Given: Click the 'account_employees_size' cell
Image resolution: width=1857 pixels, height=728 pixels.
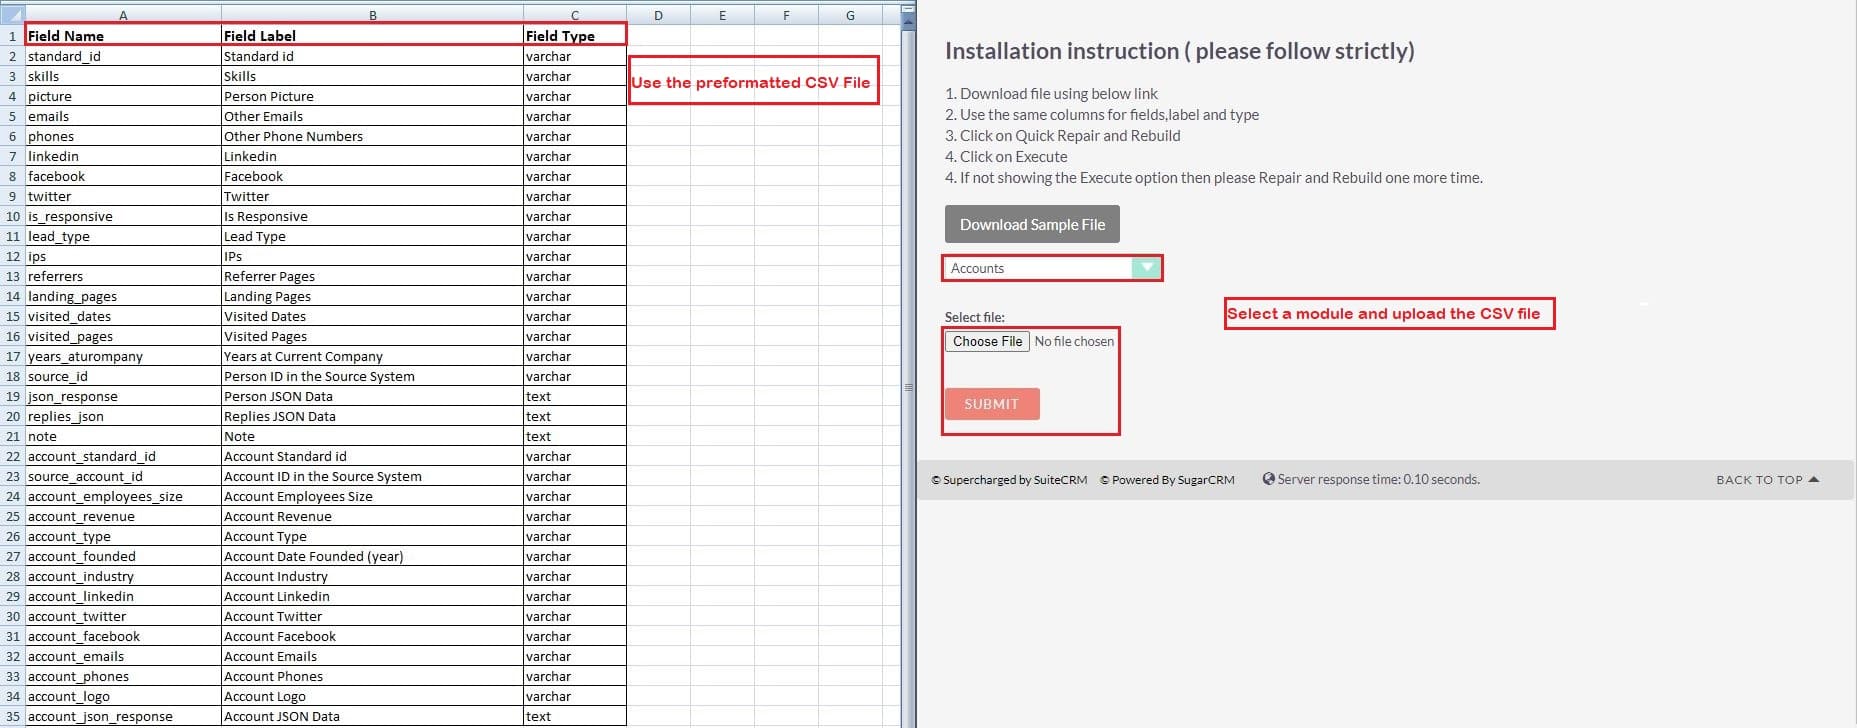Looking at the screenshot, I should point(123,496).
